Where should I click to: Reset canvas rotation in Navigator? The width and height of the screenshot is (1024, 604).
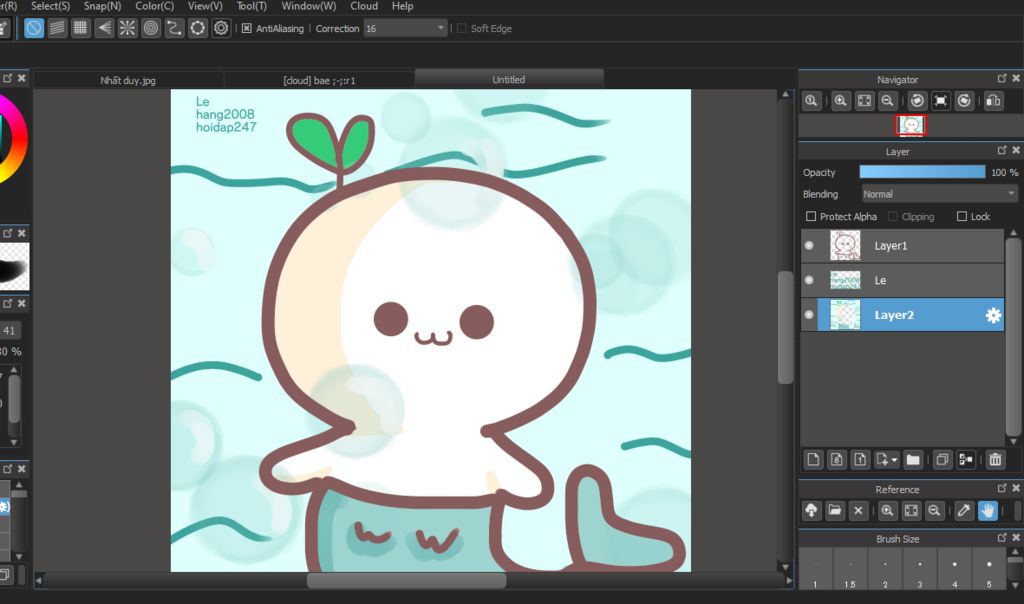pos(940,101)
